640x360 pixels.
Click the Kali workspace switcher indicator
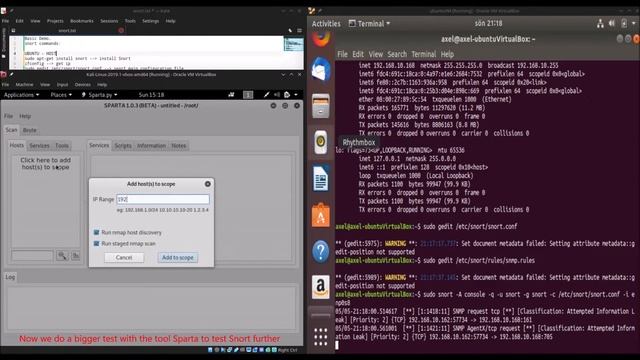248,95
